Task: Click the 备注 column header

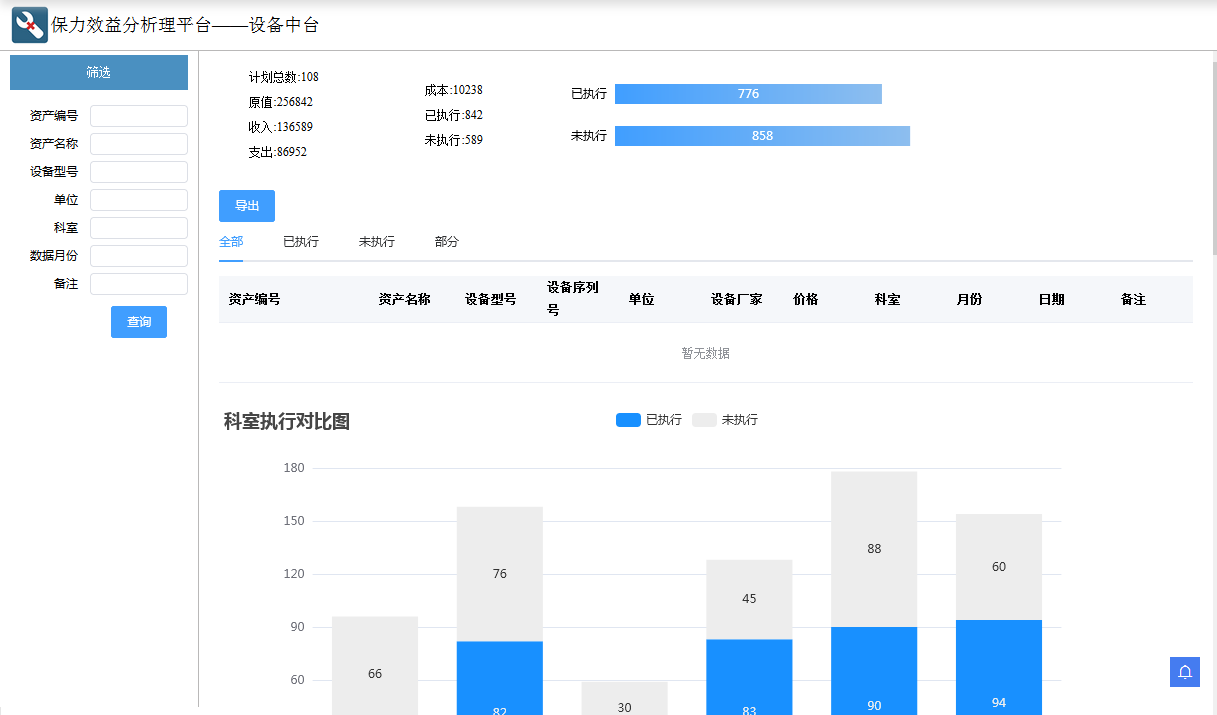Action: tap(1134, 299)
